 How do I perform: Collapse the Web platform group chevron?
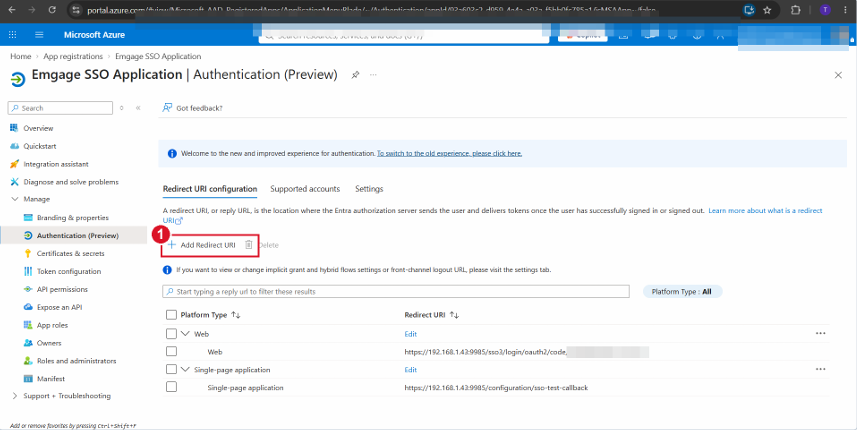click(185, 334)
